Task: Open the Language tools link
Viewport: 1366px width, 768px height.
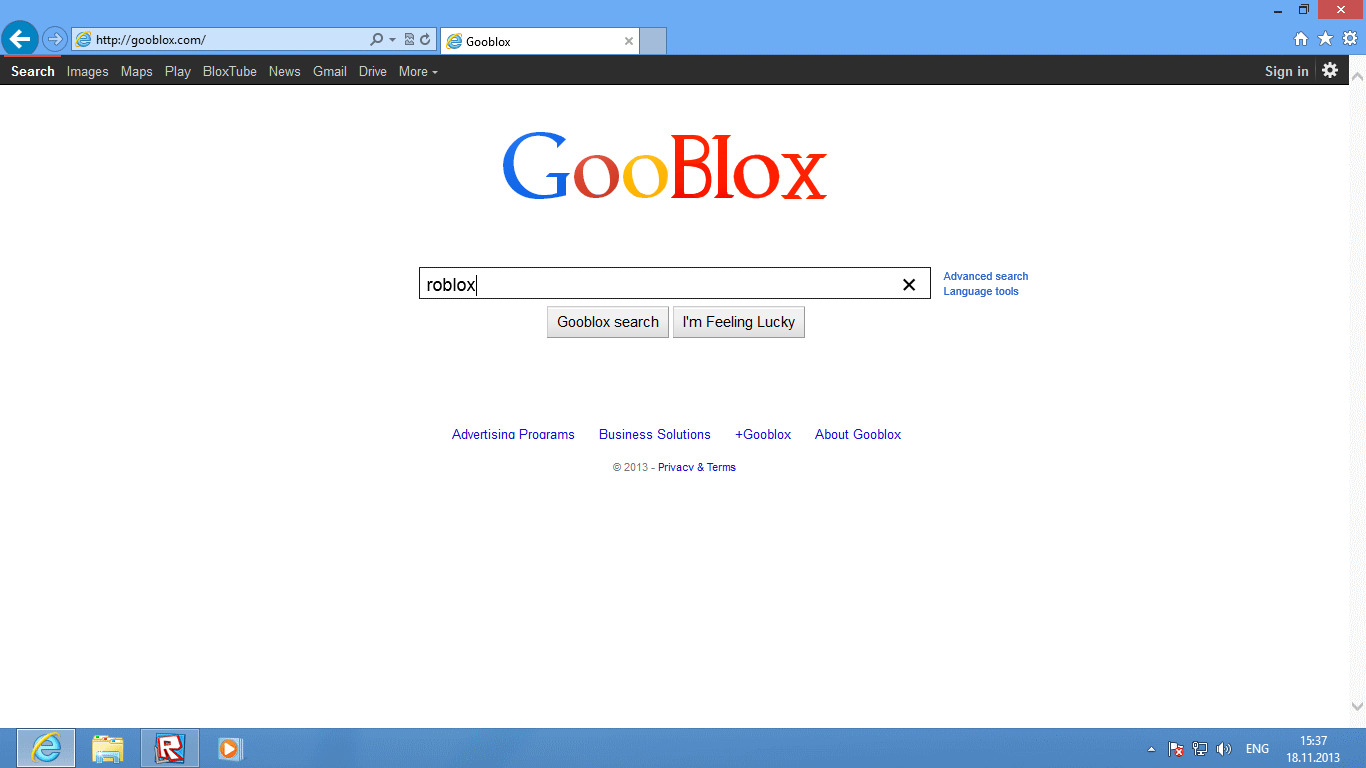Action: [981, 292]
